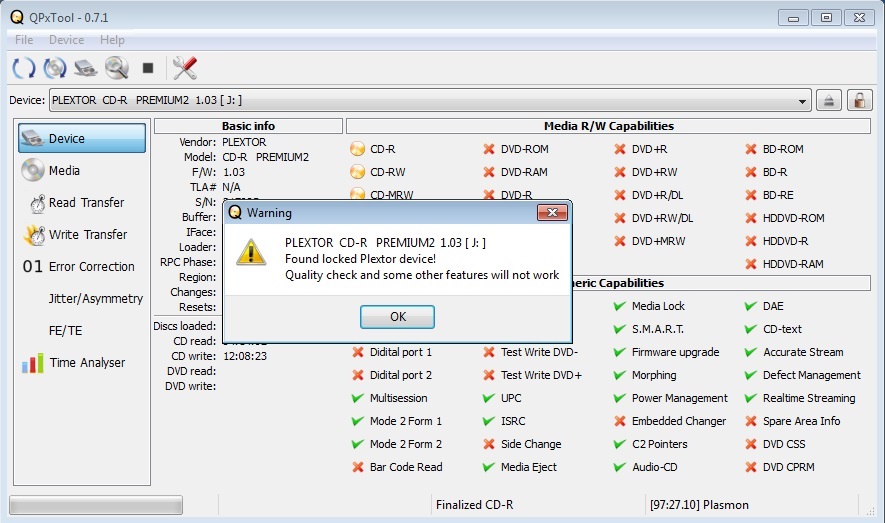
Task: Click the red X beside BD-ROM
Action: (x=751, y=149)
